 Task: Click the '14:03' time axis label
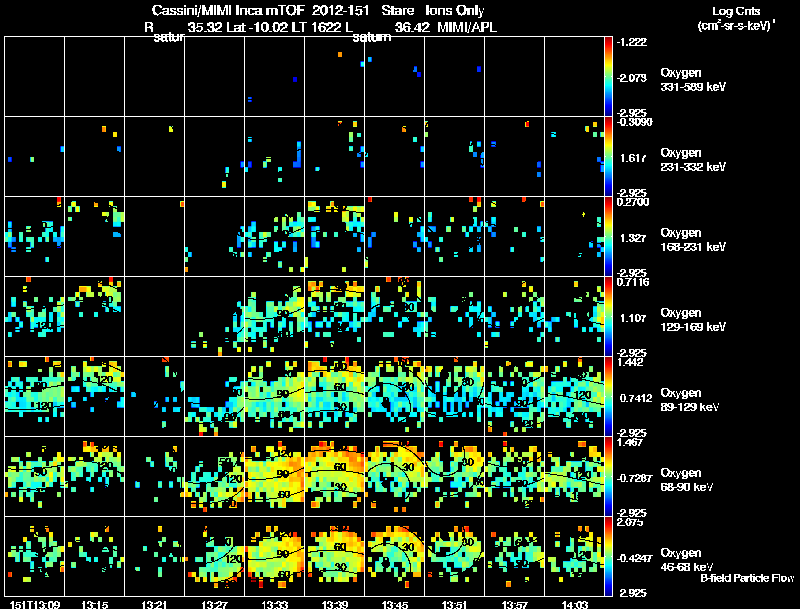point(575,604)
